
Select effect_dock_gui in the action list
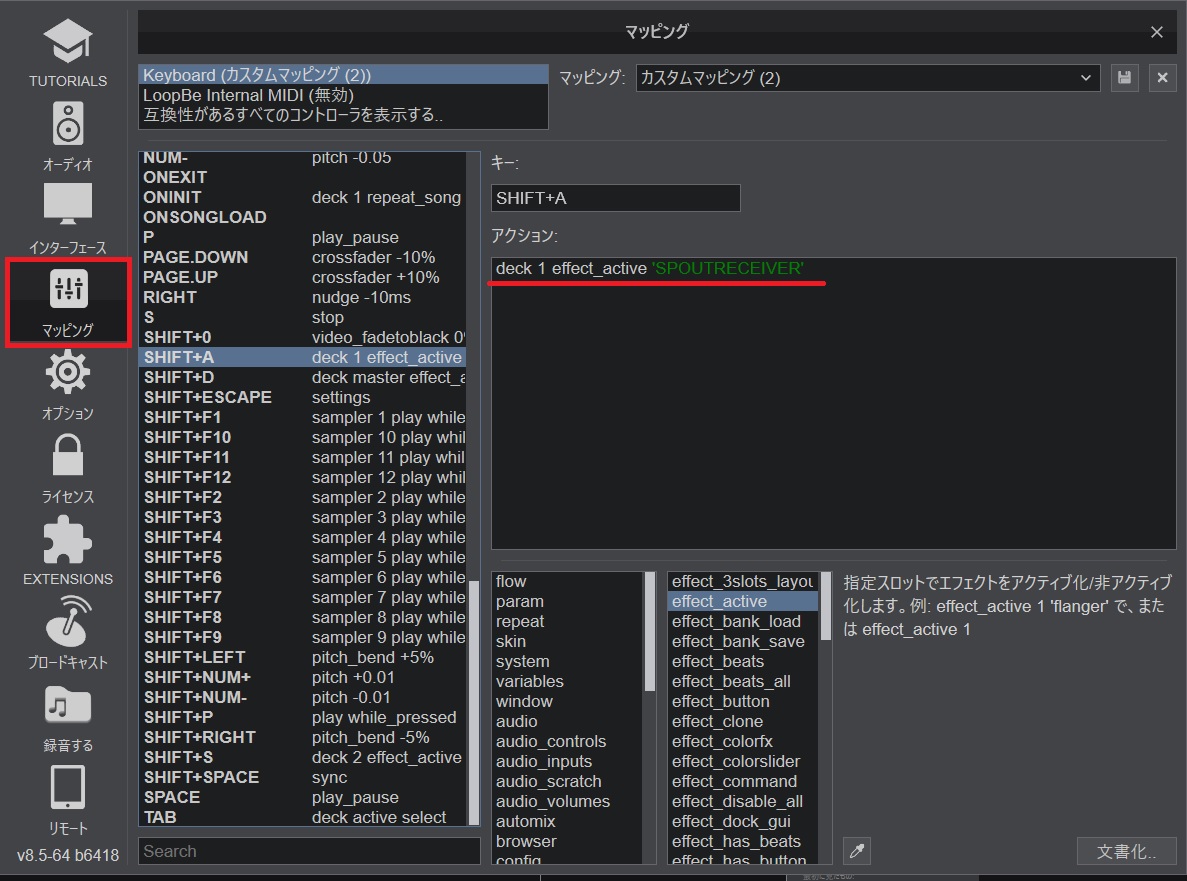click(x=743, y=821)
